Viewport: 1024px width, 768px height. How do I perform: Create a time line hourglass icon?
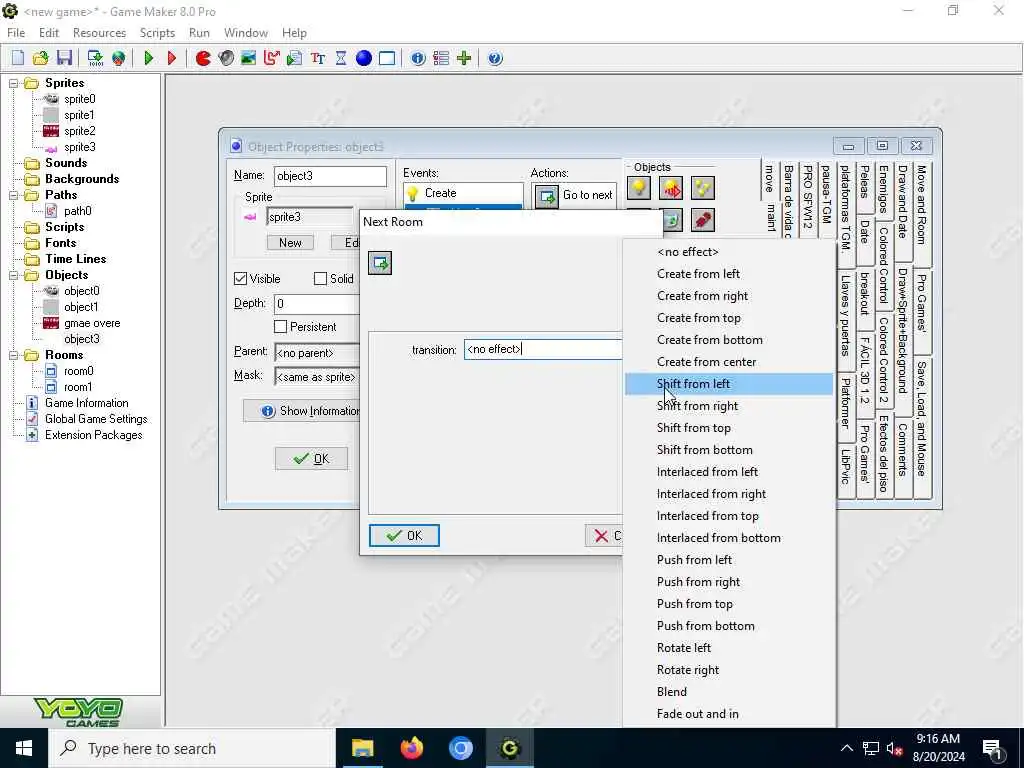[x=341, y=58]
